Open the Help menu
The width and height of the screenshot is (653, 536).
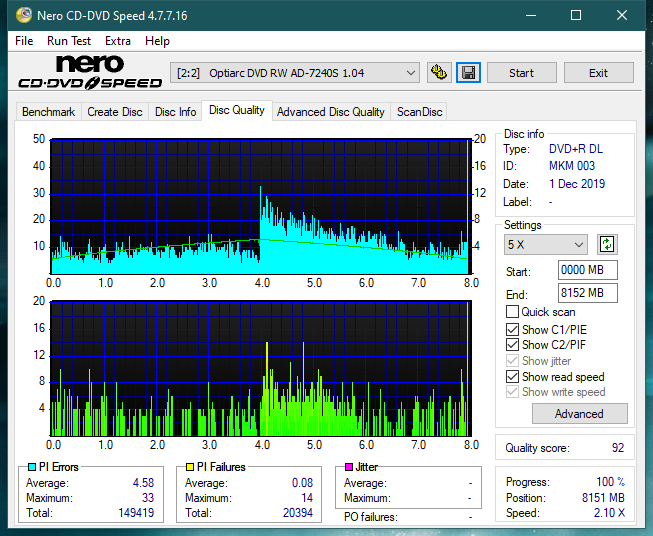pos(157,41)
